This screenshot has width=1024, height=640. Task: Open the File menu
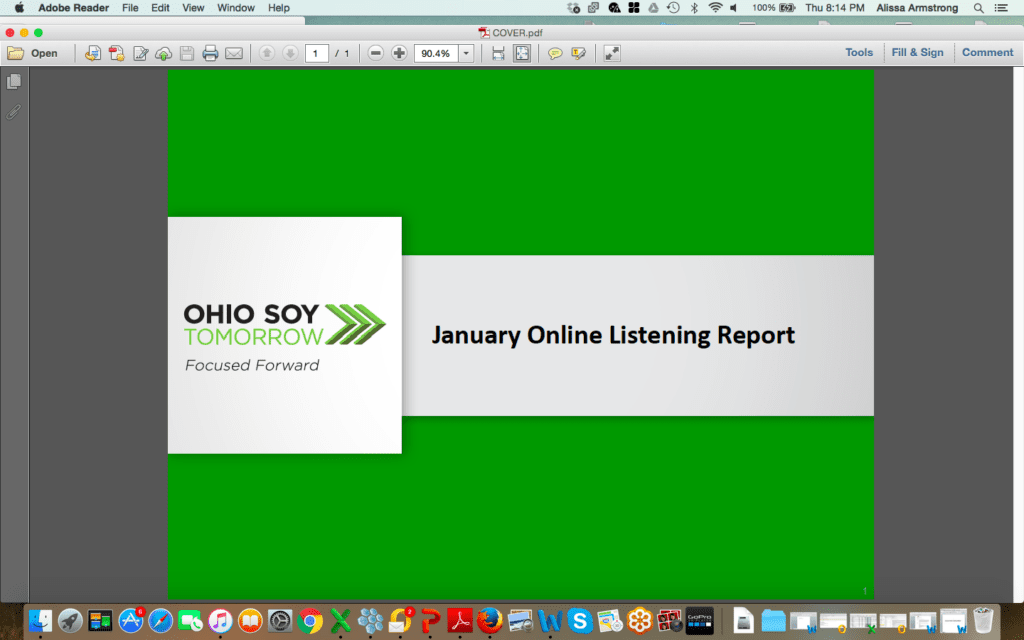point(130,8)
